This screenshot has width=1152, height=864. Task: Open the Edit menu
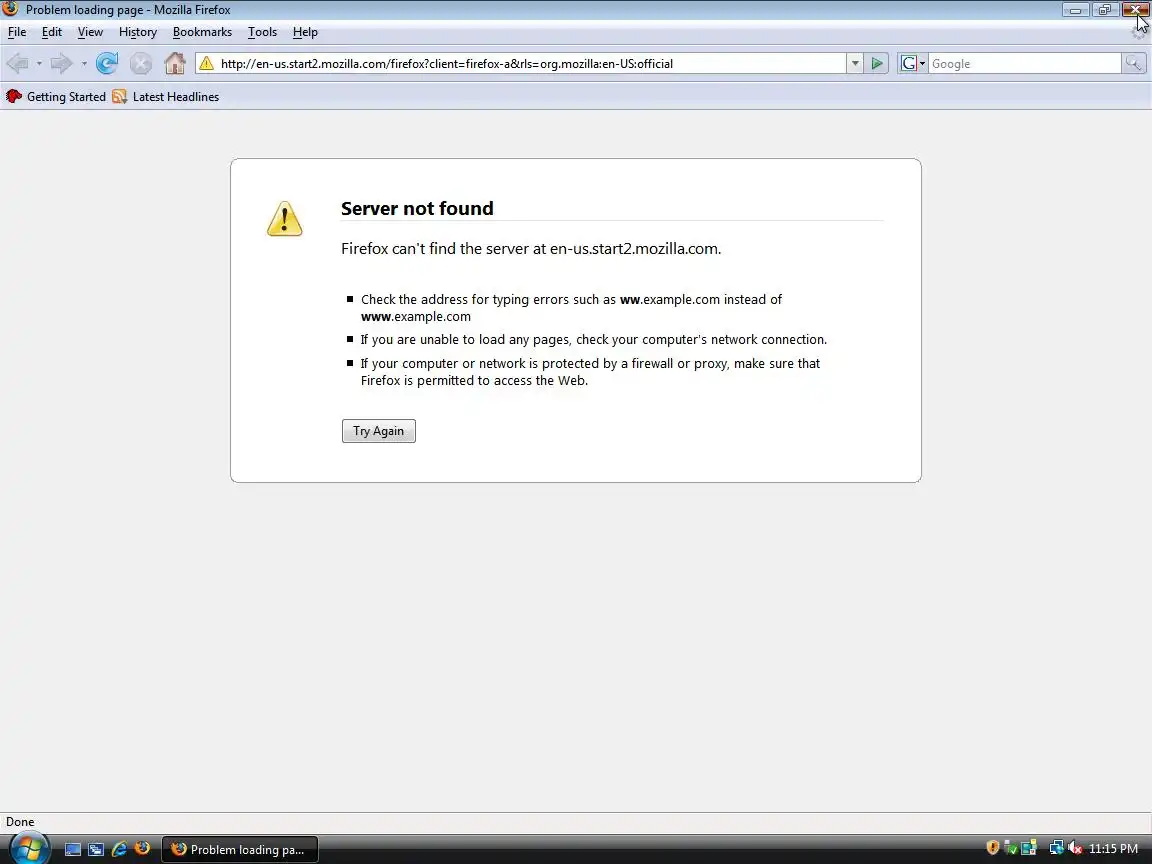(x=51, y=32)
